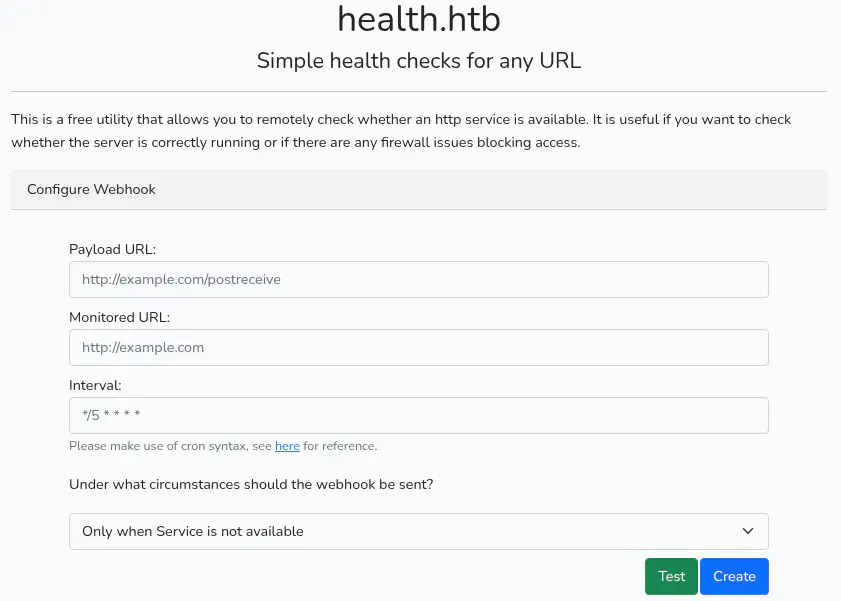The height and width of the screenshot is (601, 841).
Task: Click the free utility description paragraph
Action: click(x=400, y=131)
